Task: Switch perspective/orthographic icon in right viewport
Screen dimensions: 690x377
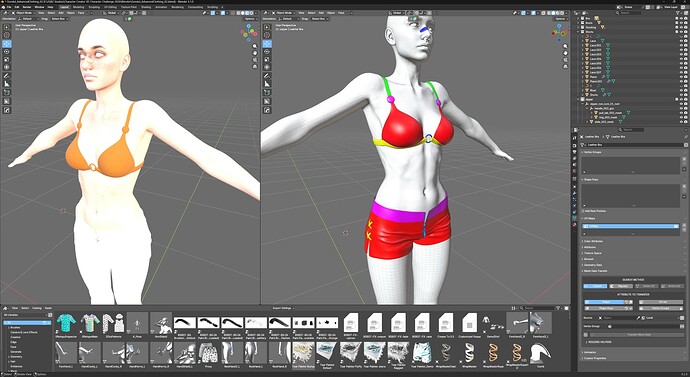Action: tap(565, 66)
